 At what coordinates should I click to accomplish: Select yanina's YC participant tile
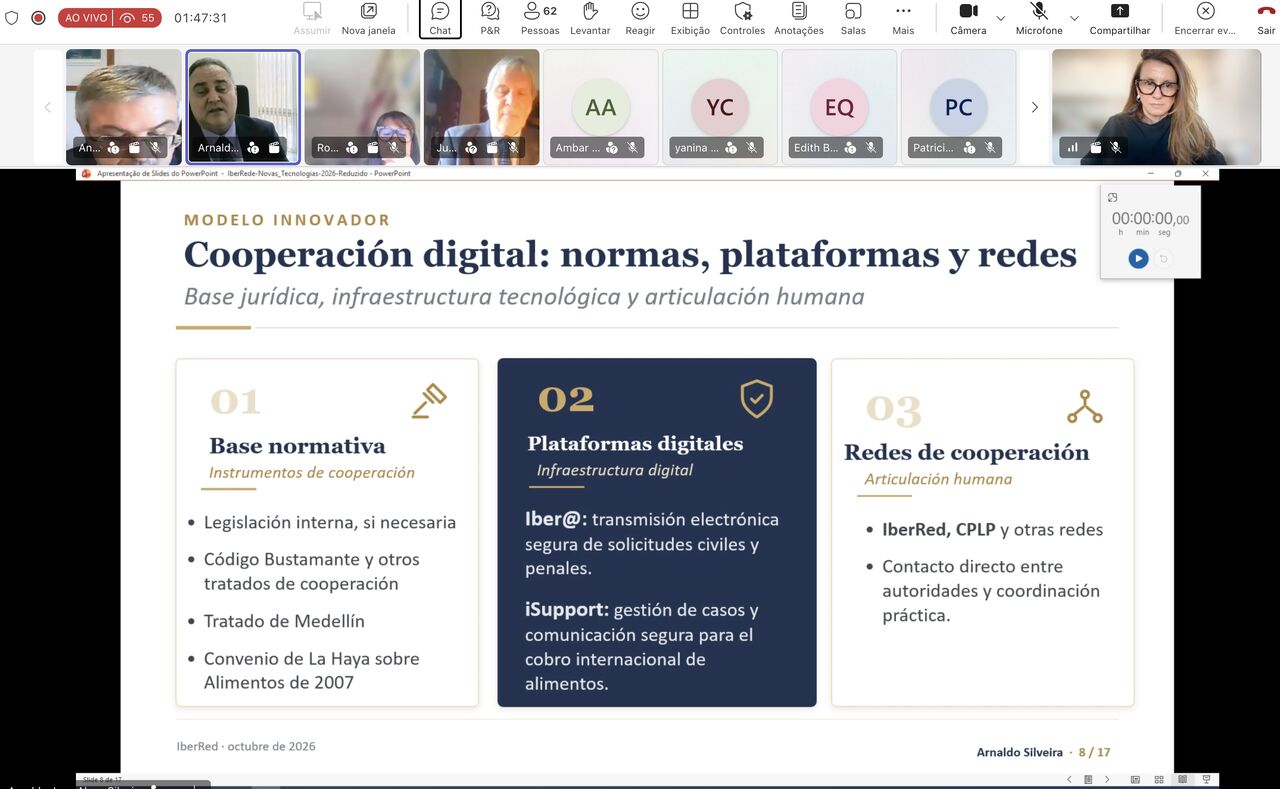720,107
